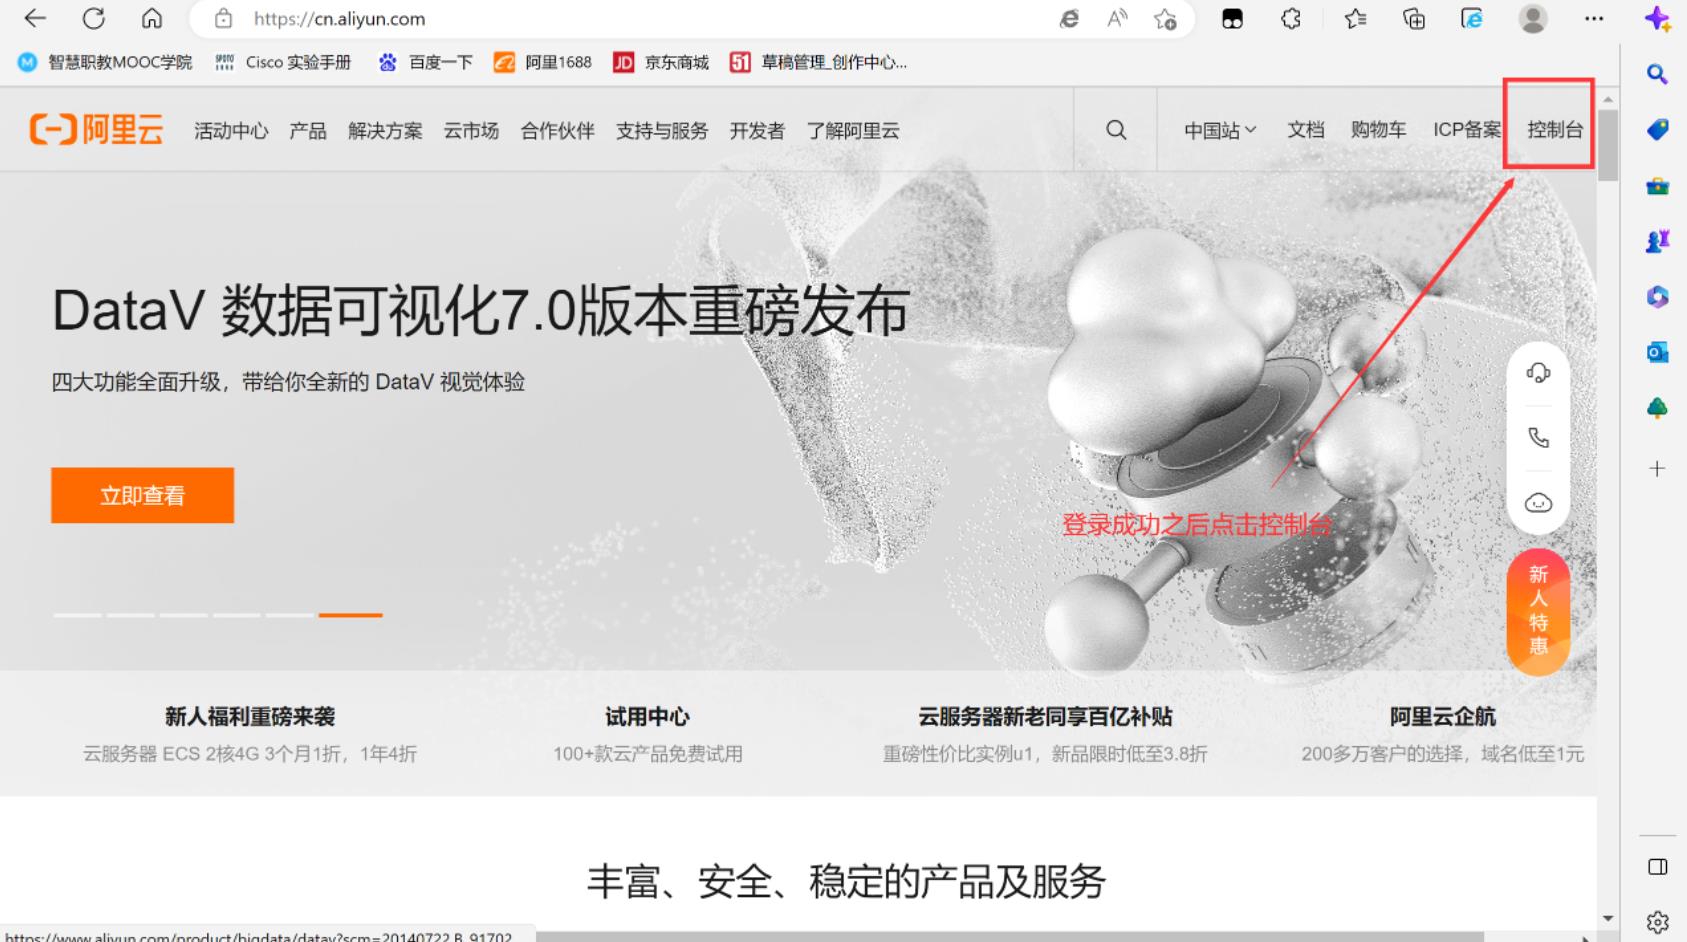The image size is (1687, 942).
Task: Click the page vertical scrollbar thumb
Action: [1608, 145]
